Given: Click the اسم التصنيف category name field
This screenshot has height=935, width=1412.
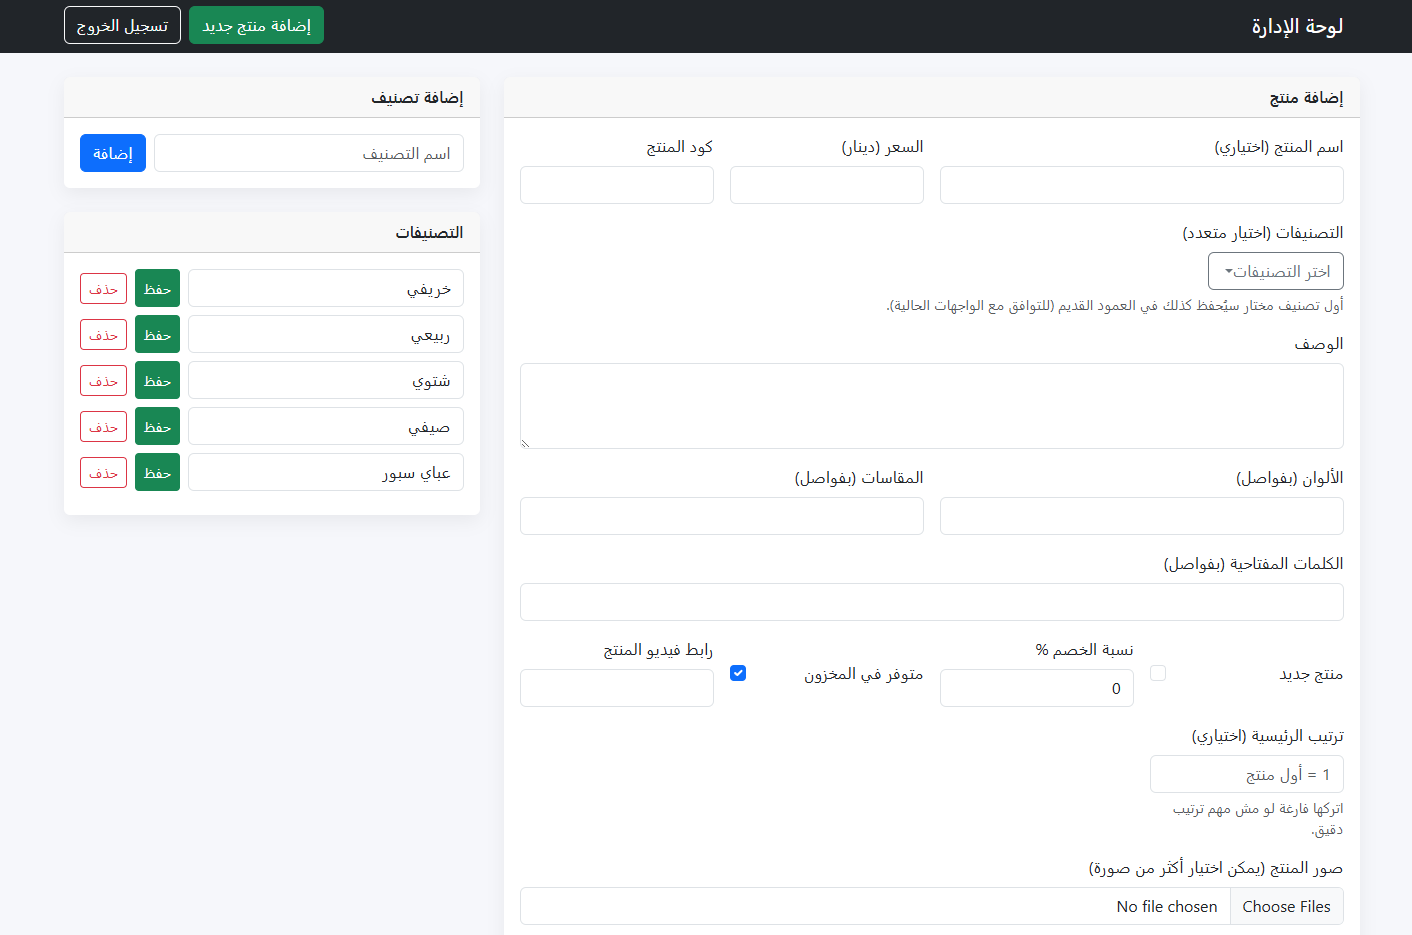Looking at the screenshot, I should click(x=308, y=153).
